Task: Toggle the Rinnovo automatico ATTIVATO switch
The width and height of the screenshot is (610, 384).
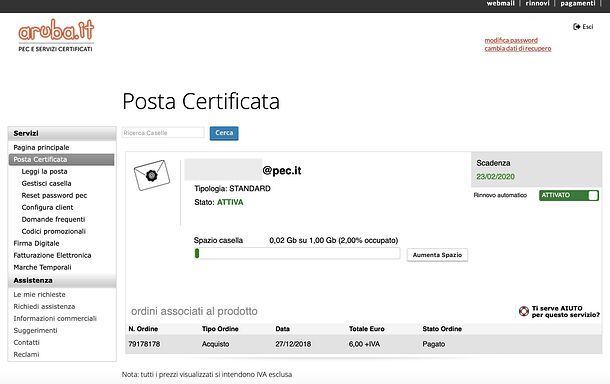Action: pos(568,195)
